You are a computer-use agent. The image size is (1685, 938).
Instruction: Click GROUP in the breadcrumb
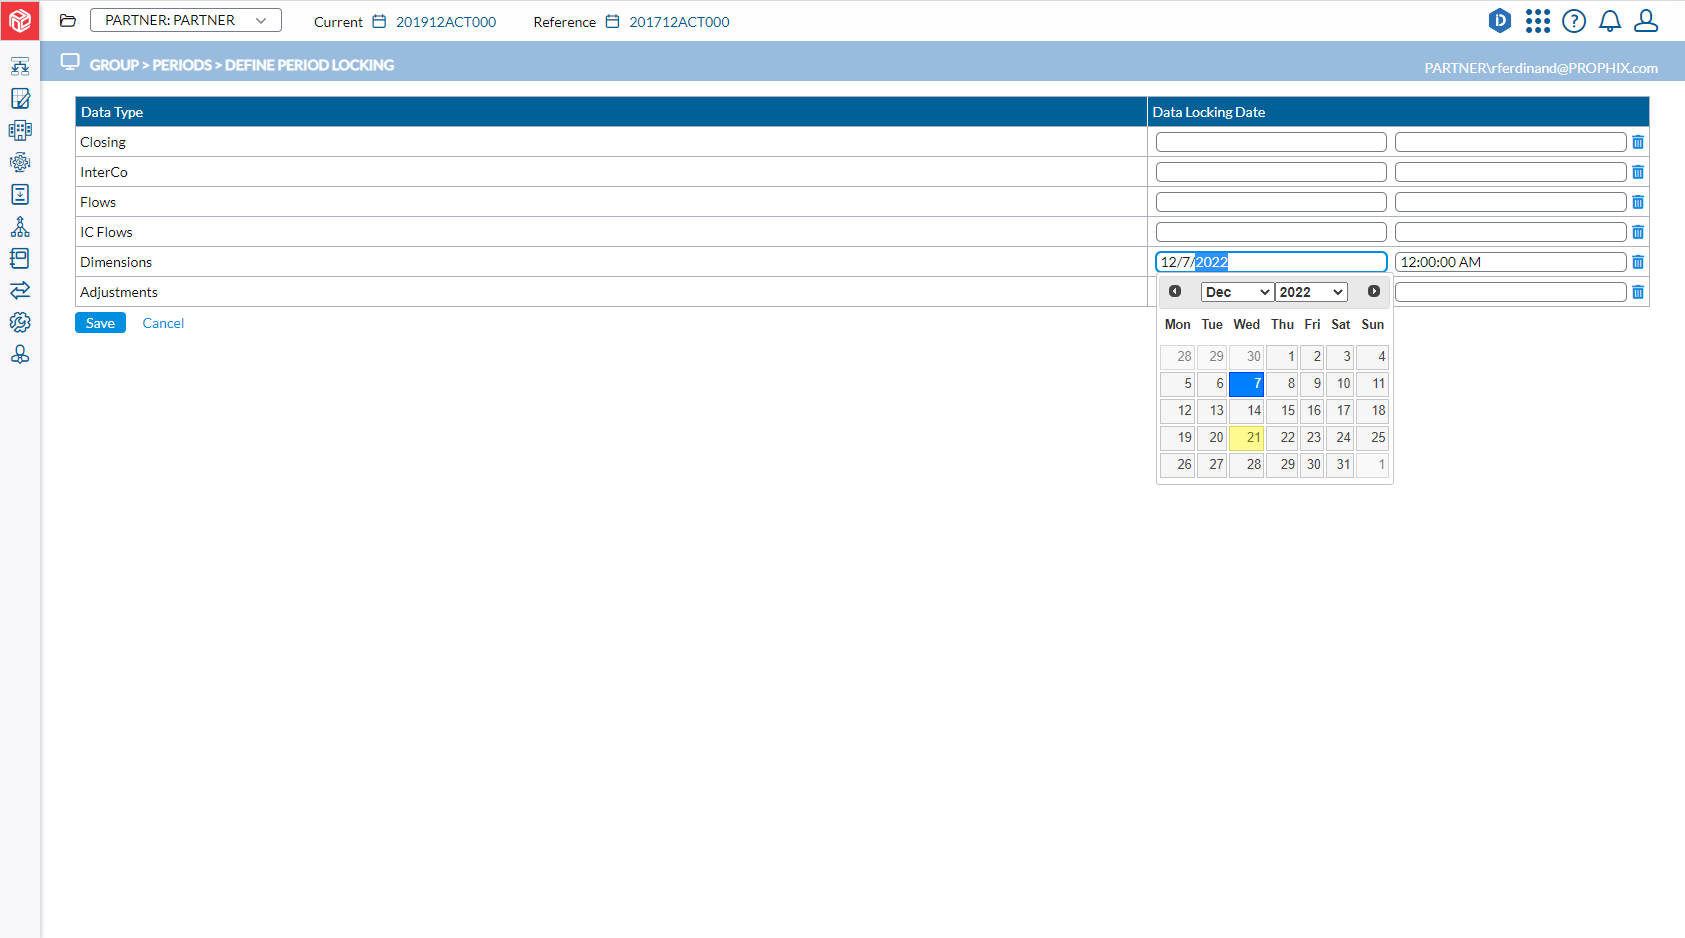pyautogui.click(x=114, y=65)
